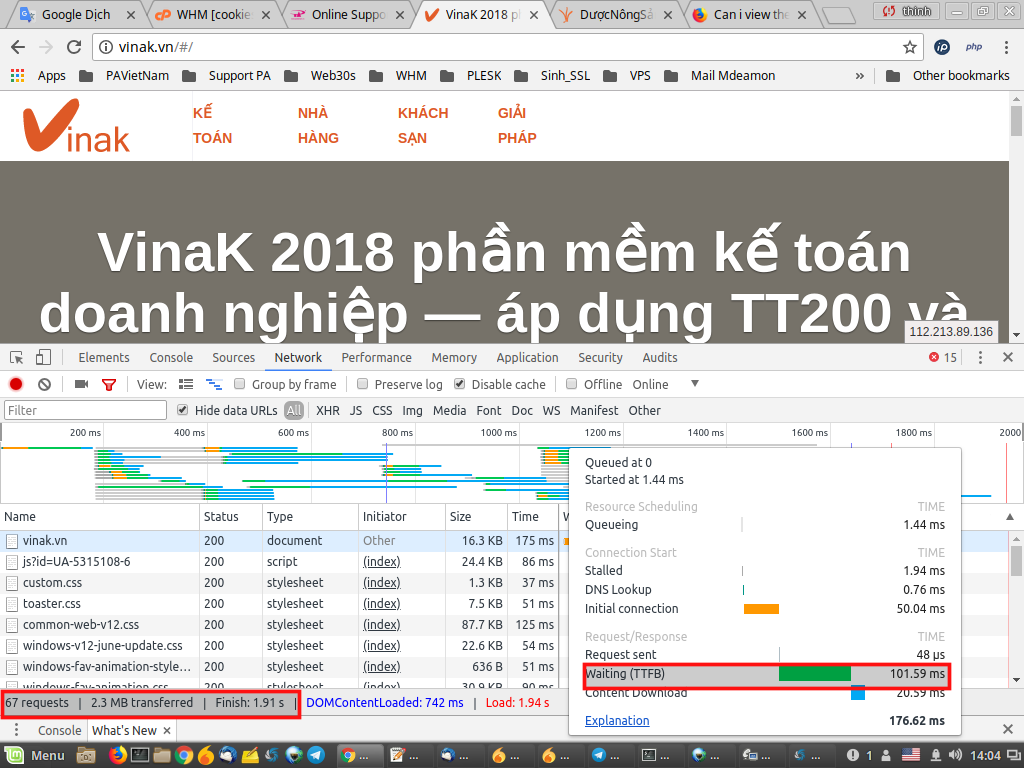1024x768 pixels.
Task: Open the NHÀ HÀNG menu link
Action: tap(318, 125)
